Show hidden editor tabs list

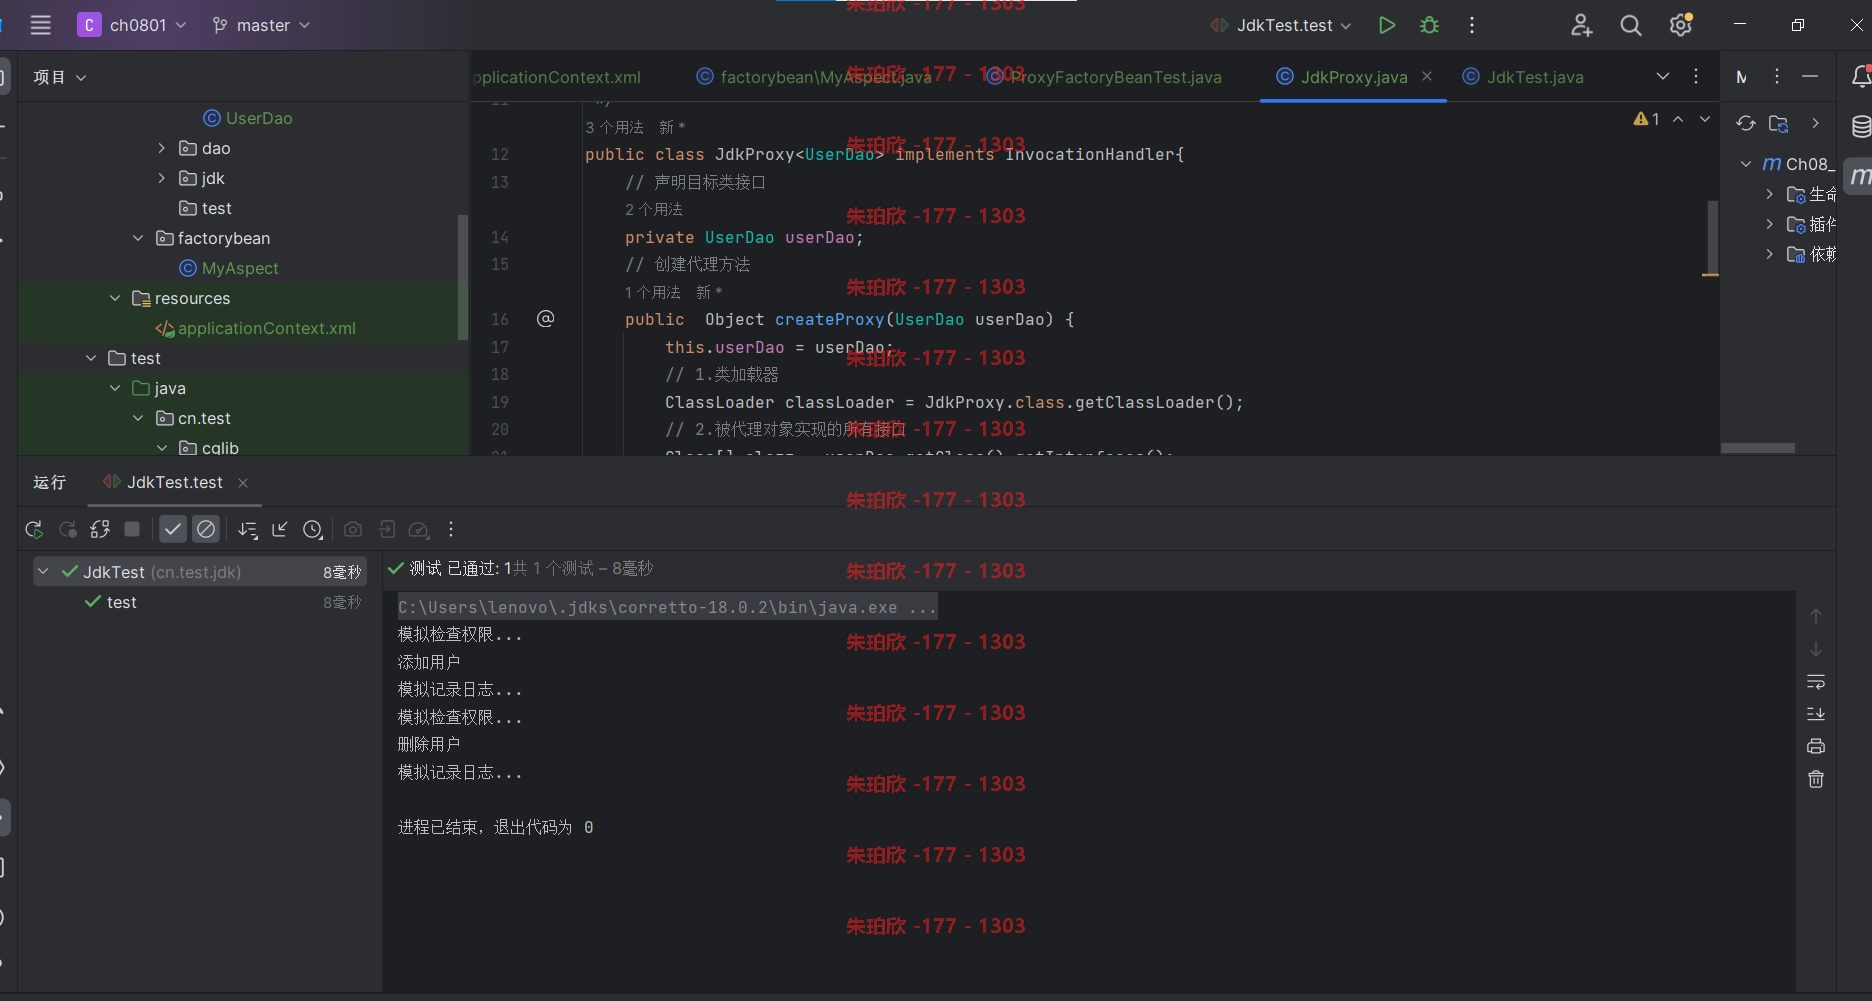coord(1663,76)
